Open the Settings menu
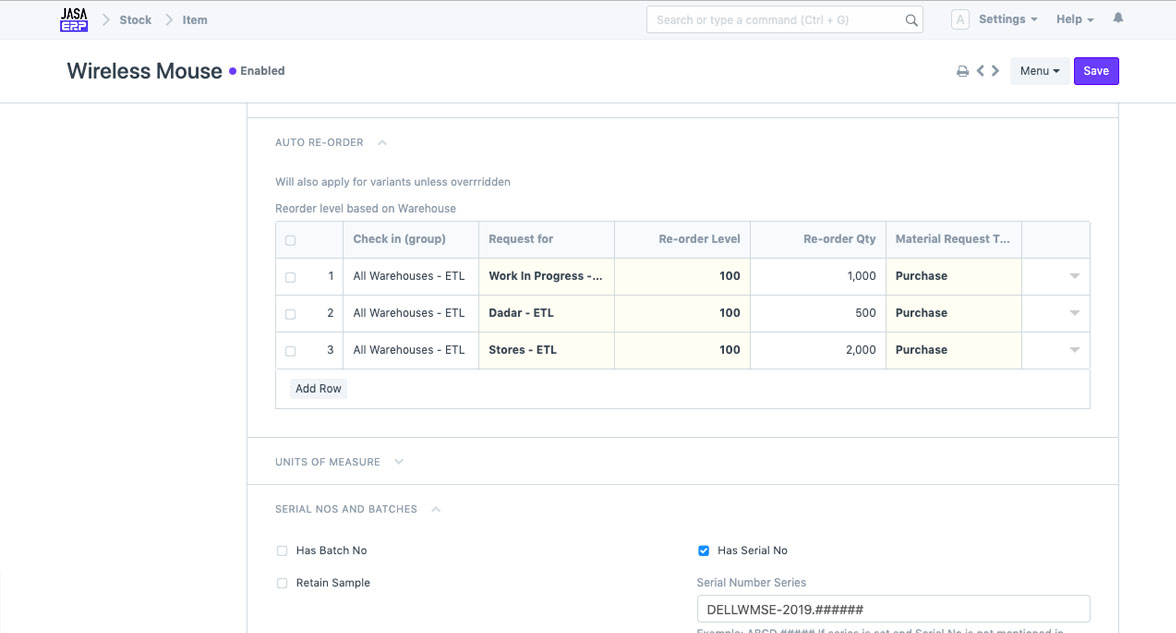 pyautogui.click(x=1007, y=20)
